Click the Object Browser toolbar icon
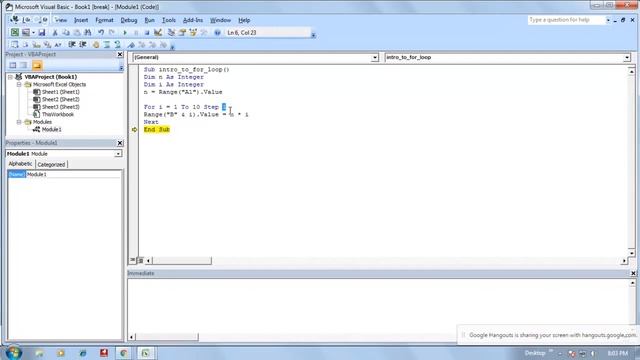This screenshot has width=640, height=360. [x=193, y=32]
